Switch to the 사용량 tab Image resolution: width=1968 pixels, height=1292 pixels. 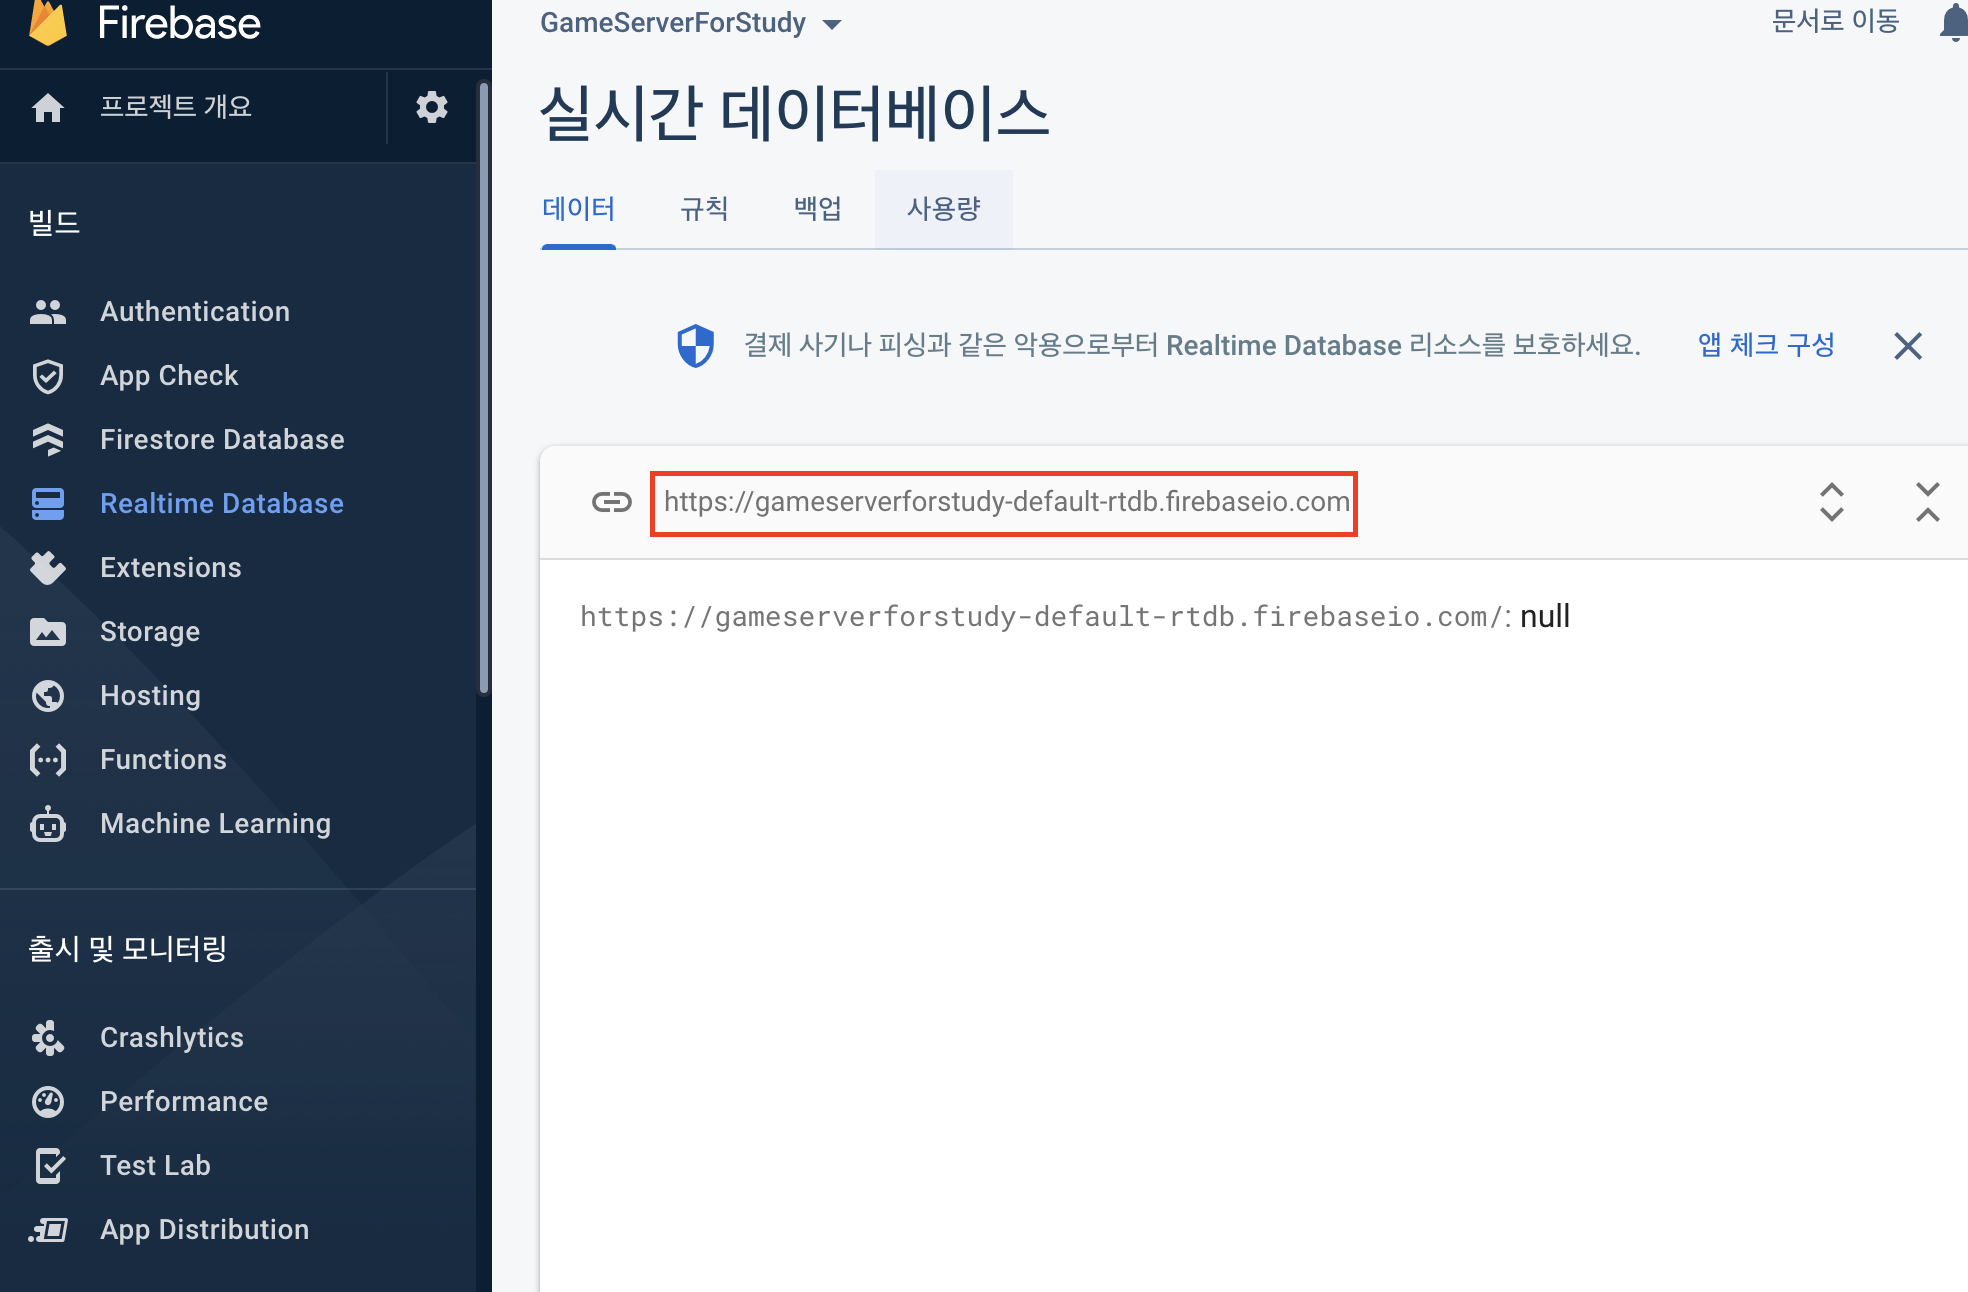(943, 209)
